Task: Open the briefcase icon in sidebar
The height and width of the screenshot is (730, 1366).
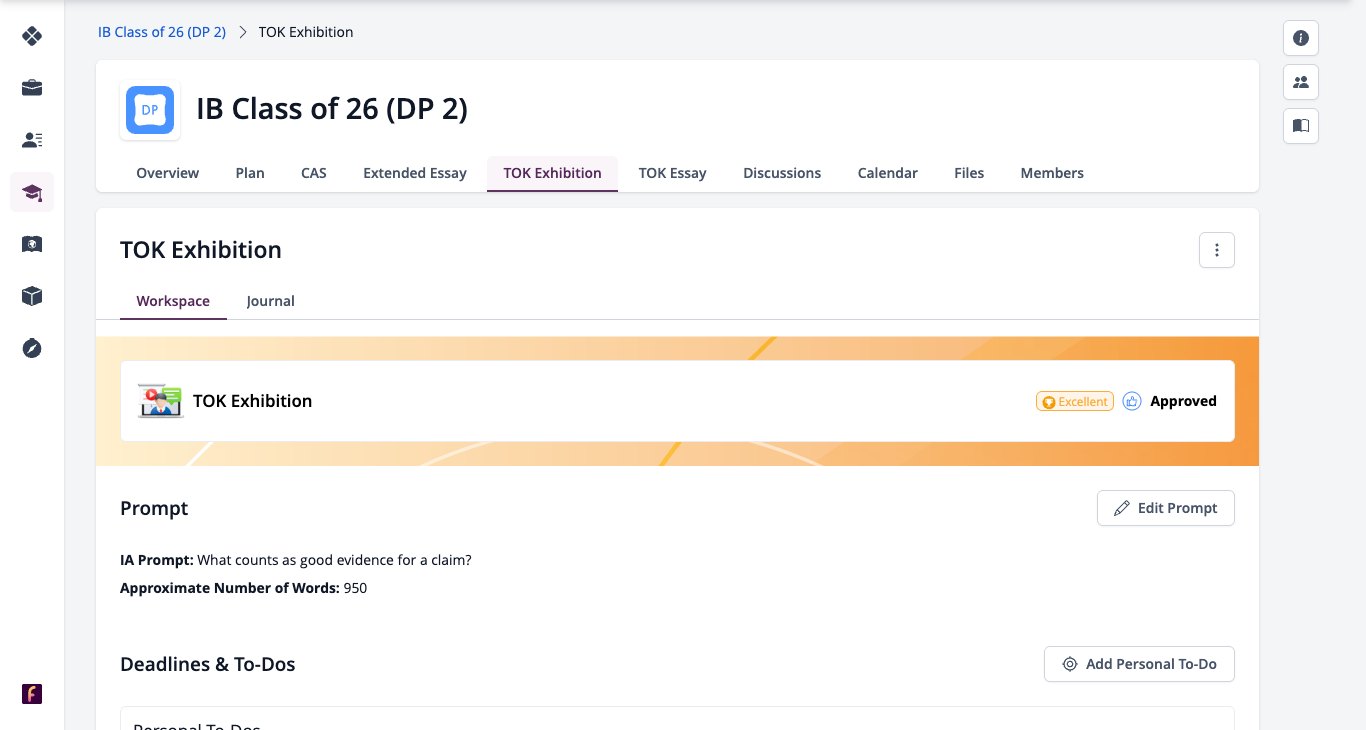Action: pyautogui.click(x=32, y=88)
